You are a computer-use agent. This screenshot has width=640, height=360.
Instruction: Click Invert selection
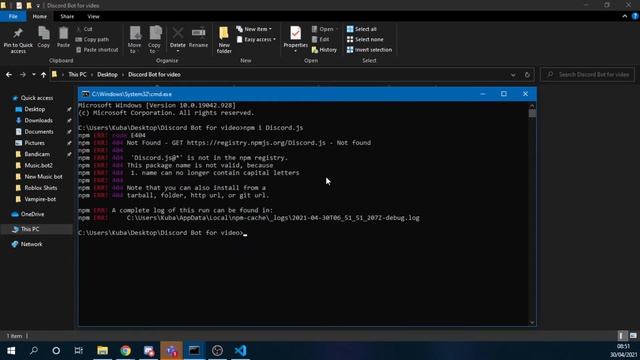[x=369, y=50]
